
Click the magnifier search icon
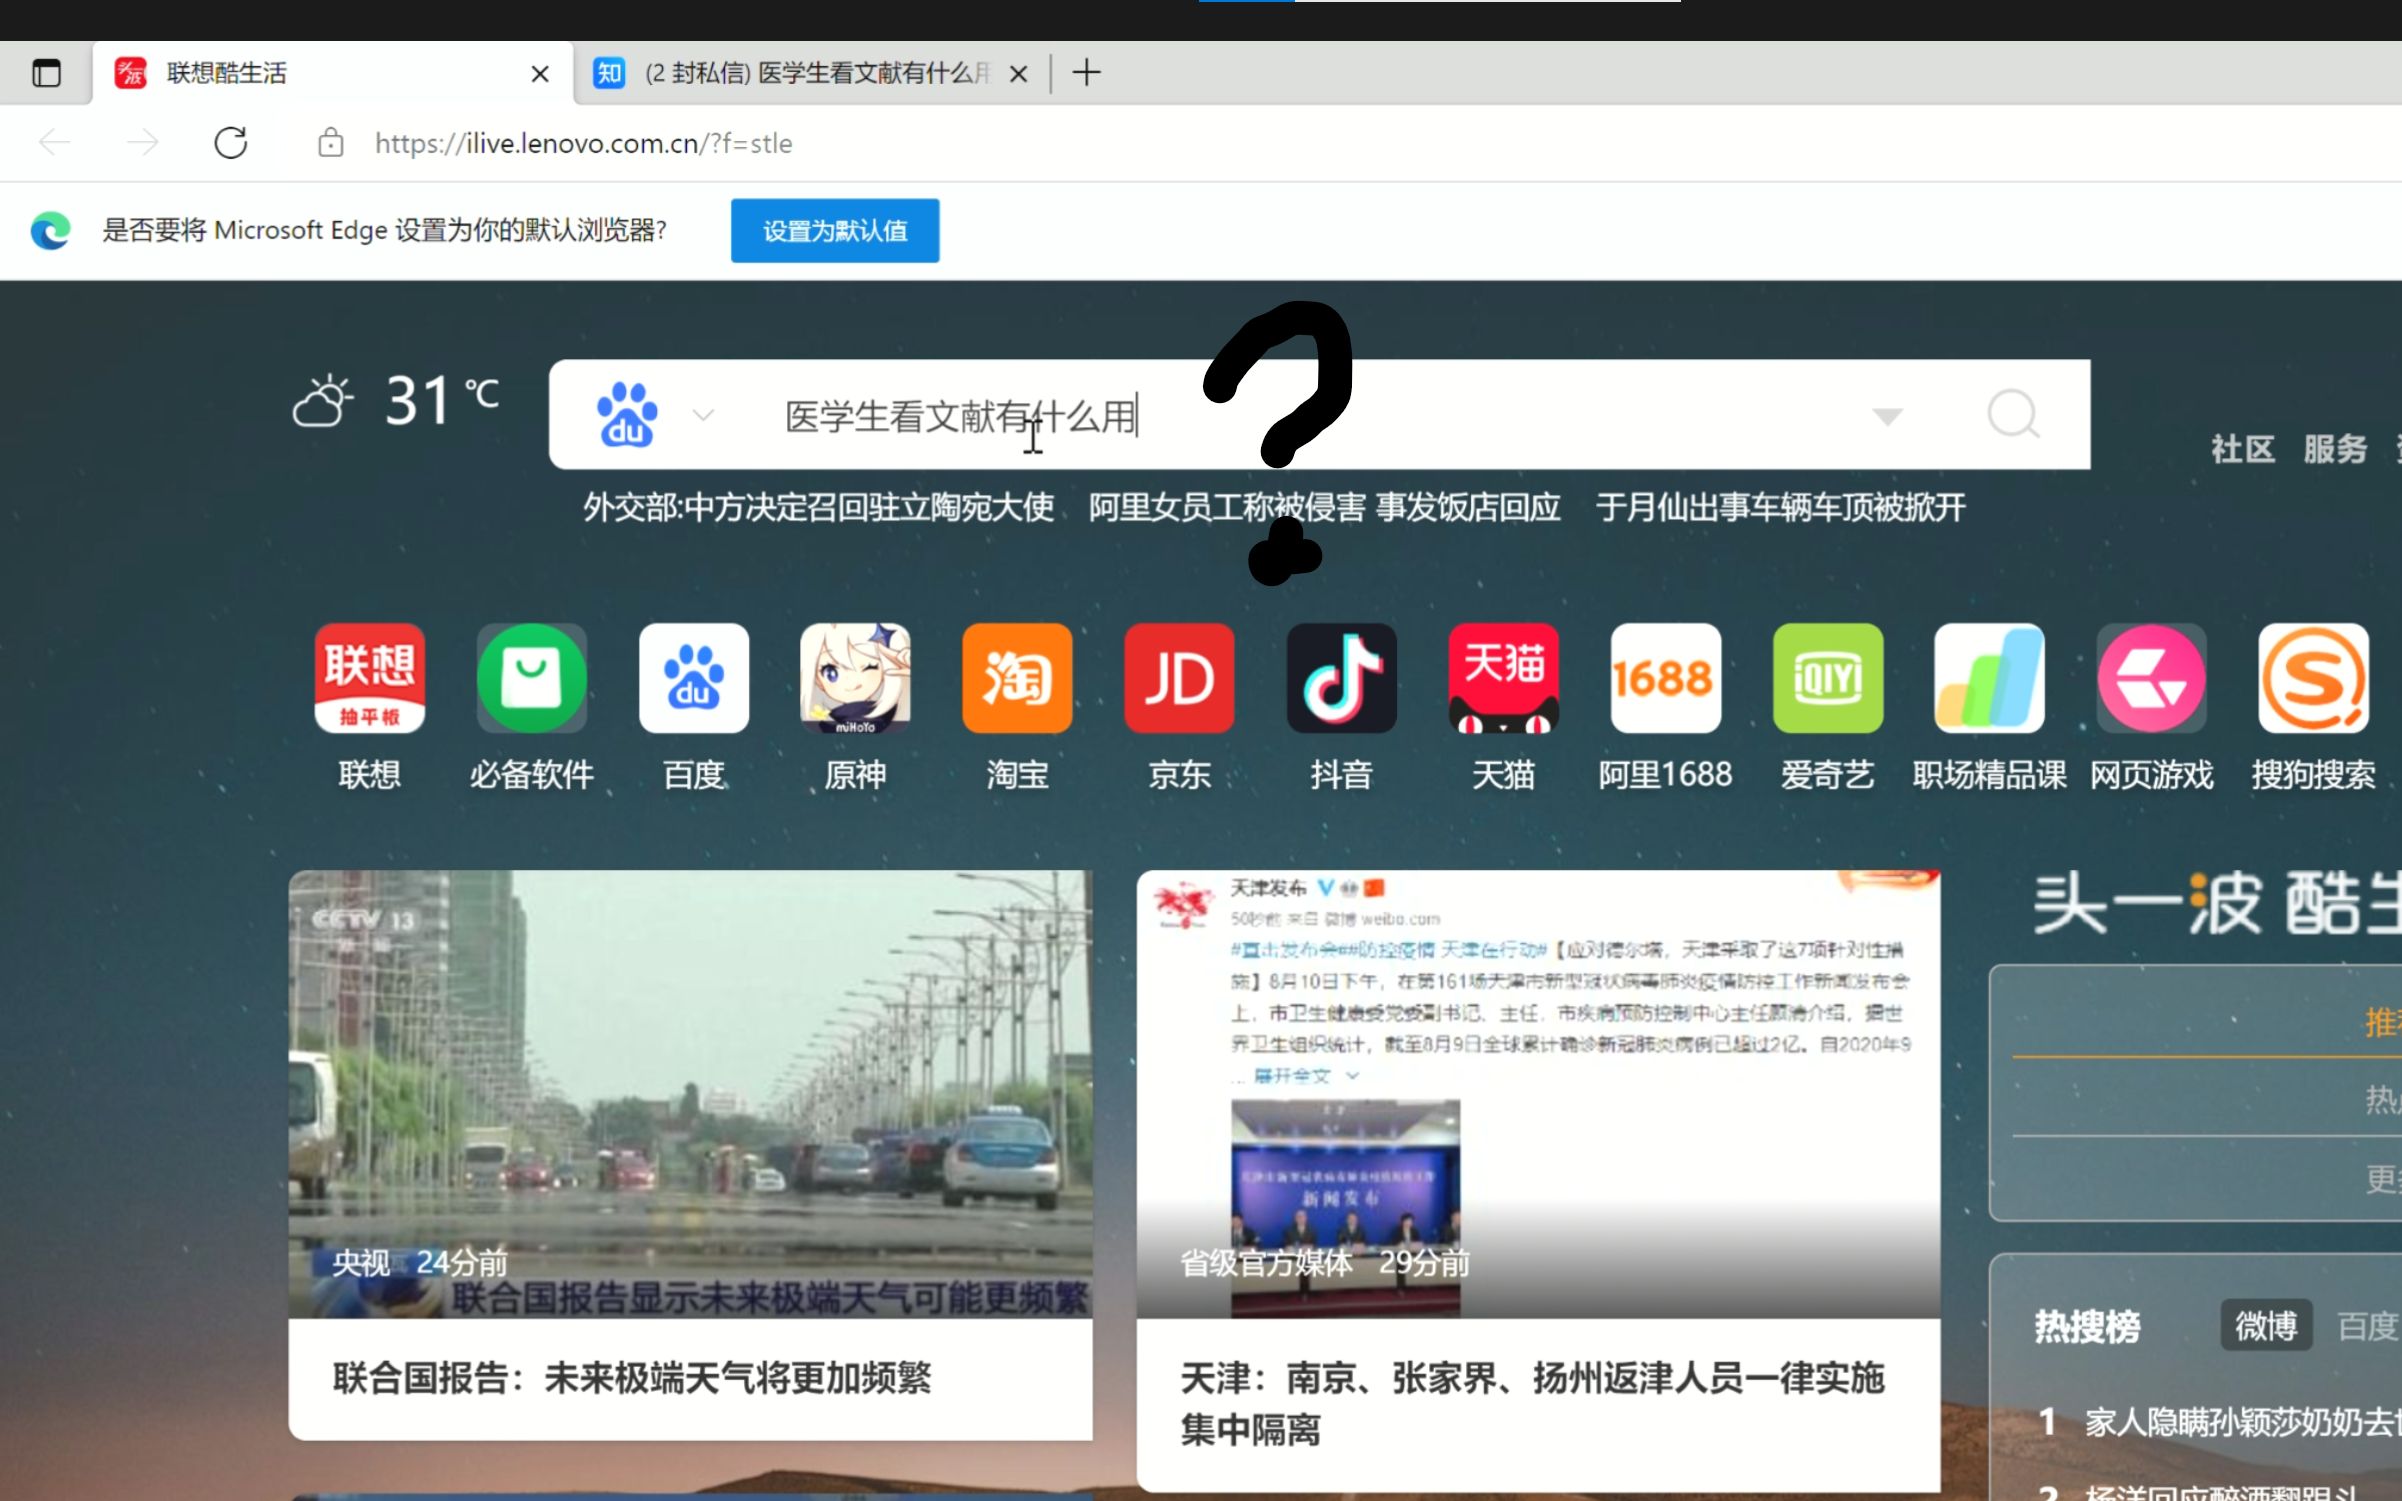pyautogui.click(x=2013, y=414)
